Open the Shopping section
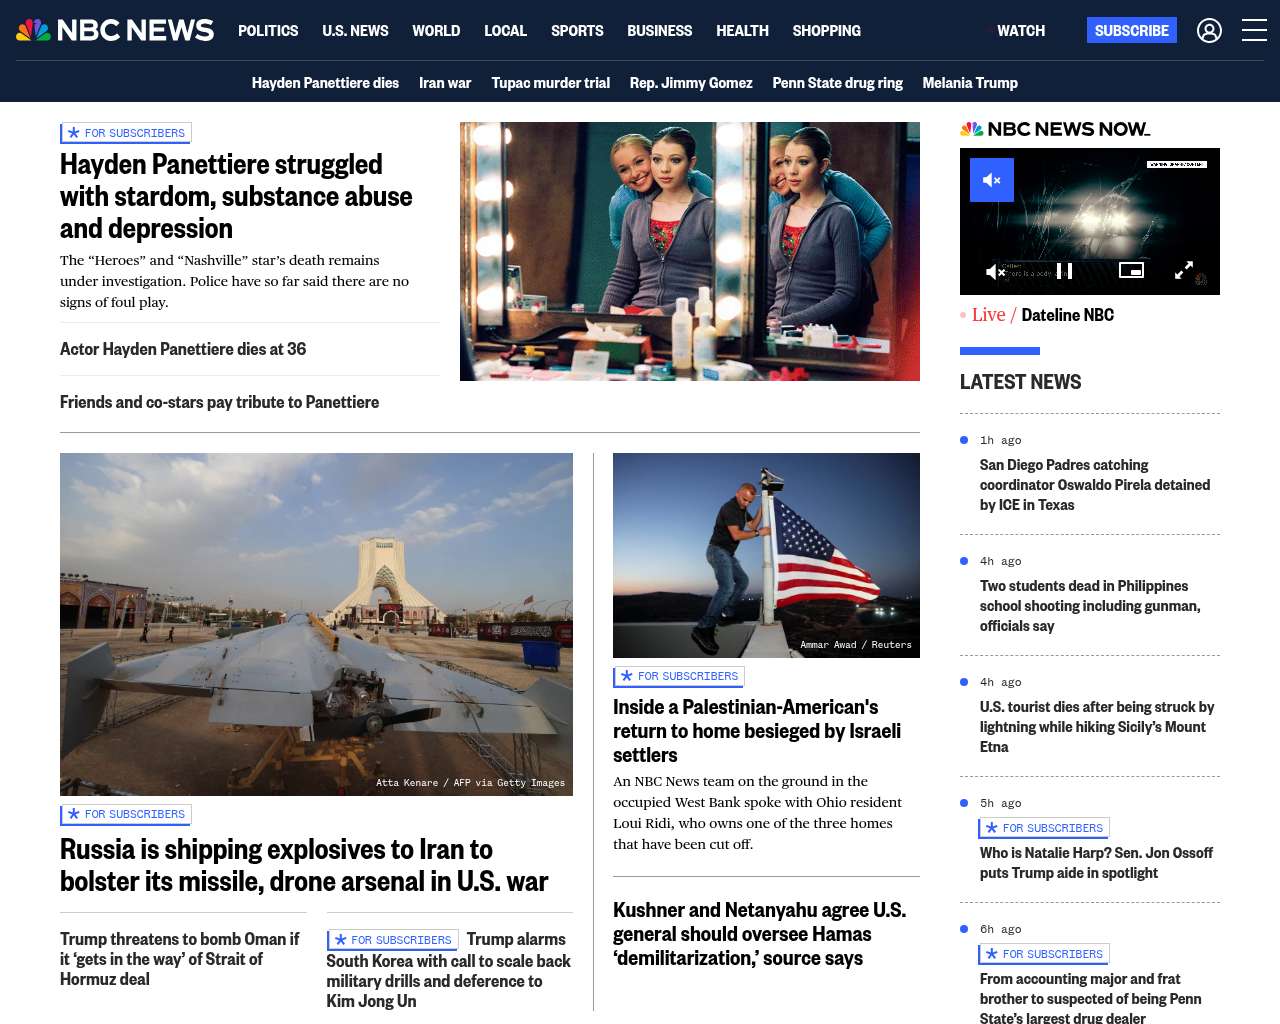1280x1024 pixels. [826, 31]
